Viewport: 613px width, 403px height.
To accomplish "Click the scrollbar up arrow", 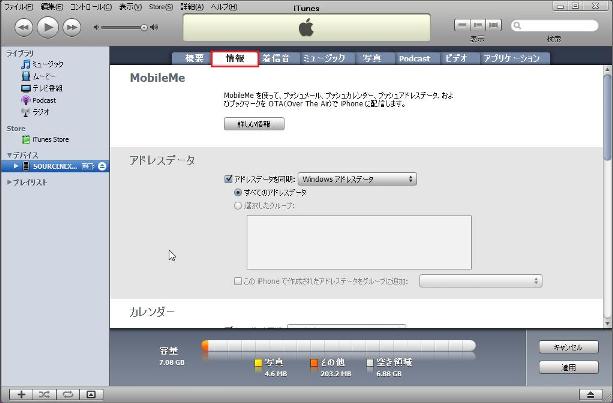I will coord(607,70).
